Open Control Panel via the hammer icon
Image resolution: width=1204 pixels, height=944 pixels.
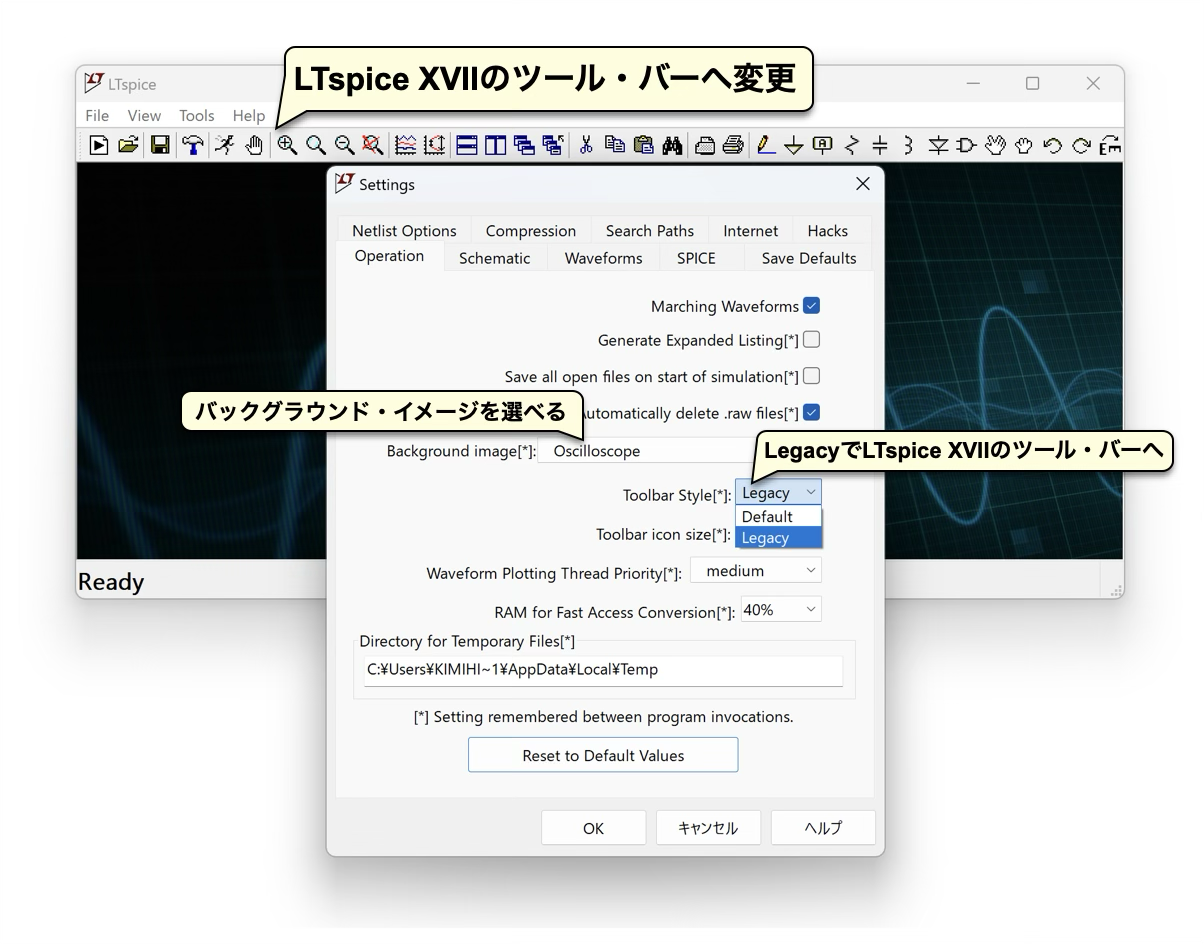pyautogui.click(x=192, y=145)
